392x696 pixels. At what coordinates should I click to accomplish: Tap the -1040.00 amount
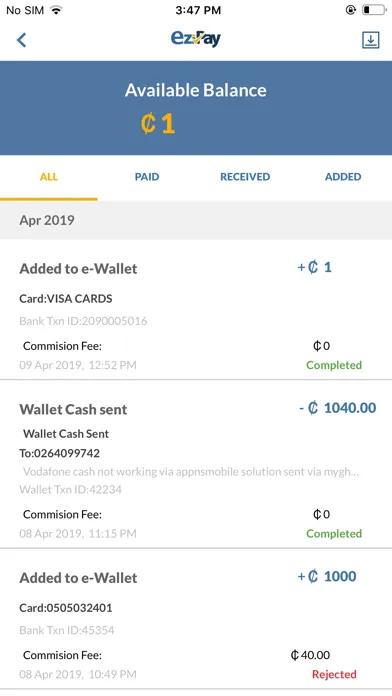coord(337,408)
